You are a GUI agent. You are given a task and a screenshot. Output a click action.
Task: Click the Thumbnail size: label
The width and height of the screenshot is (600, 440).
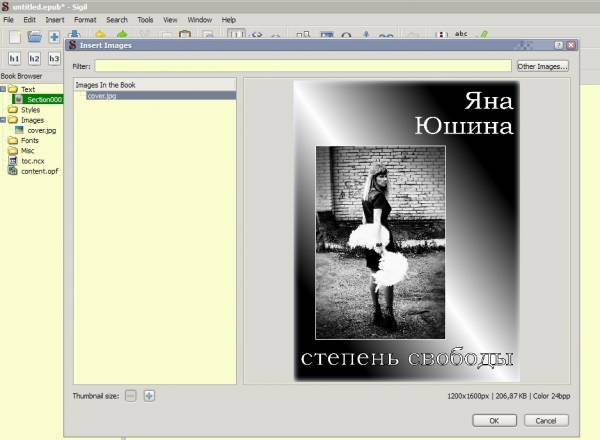click(x=96, y=396)
